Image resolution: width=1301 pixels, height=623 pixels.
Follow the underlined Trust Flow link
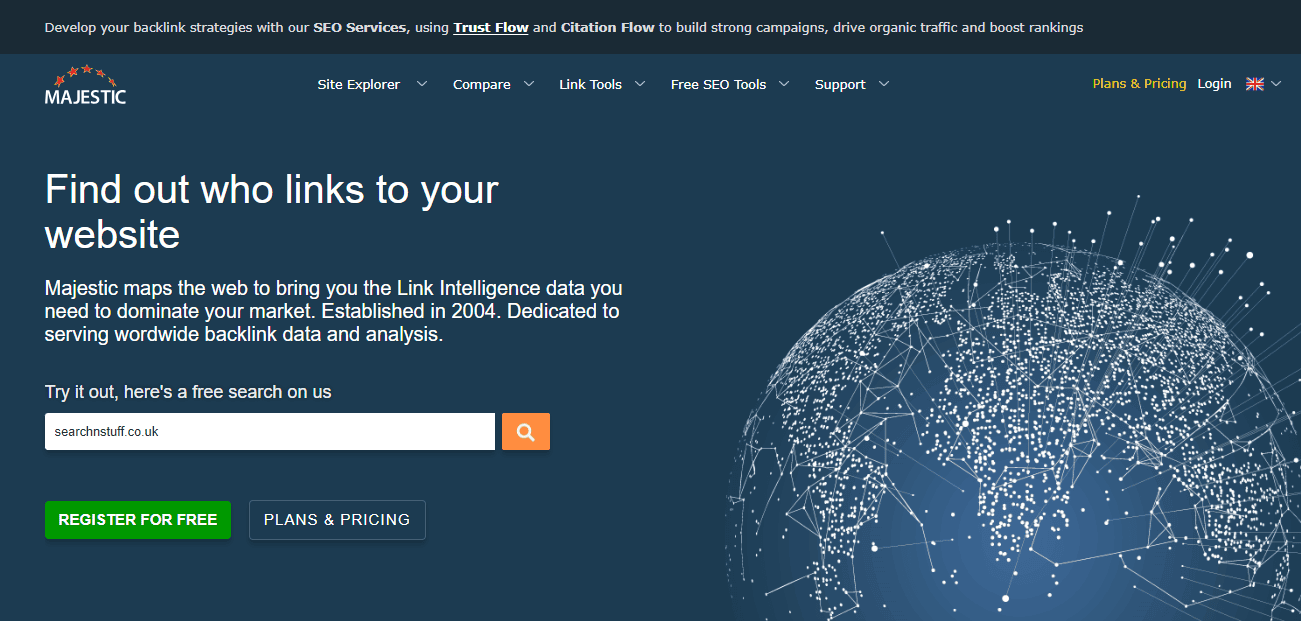[x=490, y=27]
